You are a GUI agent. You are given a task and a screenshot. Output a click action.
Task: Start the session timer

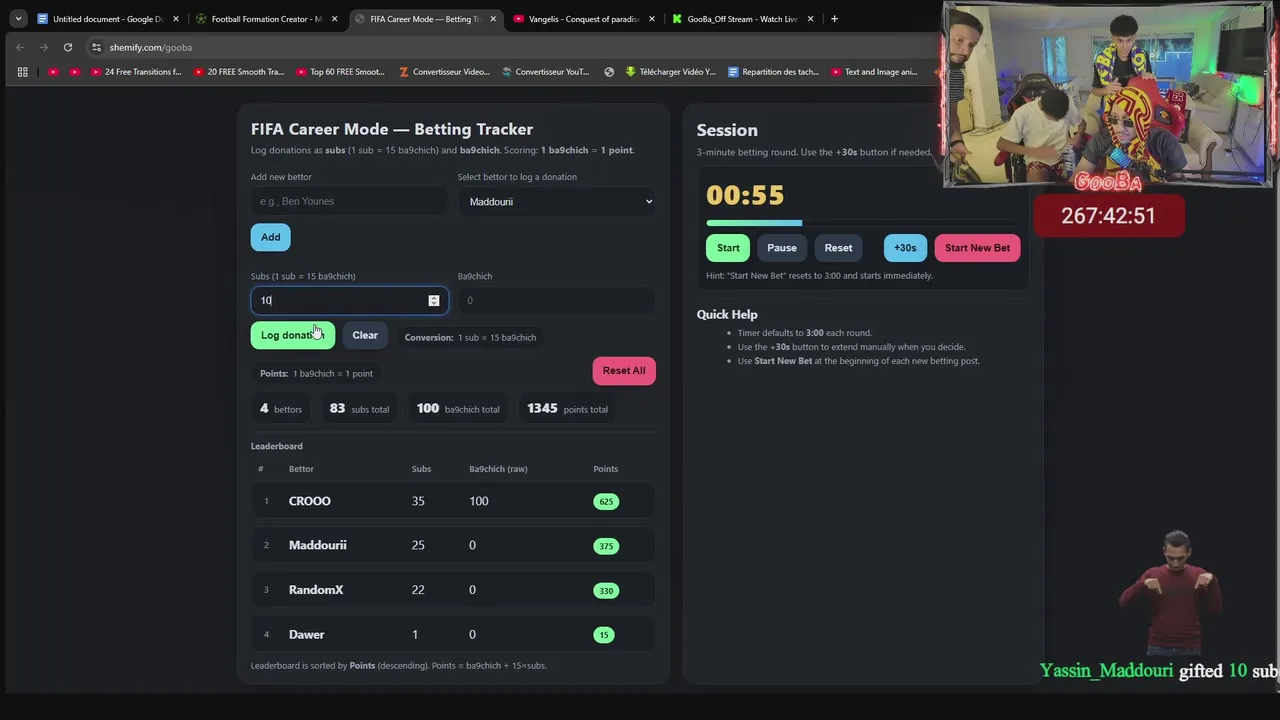[x=728, y=248]
